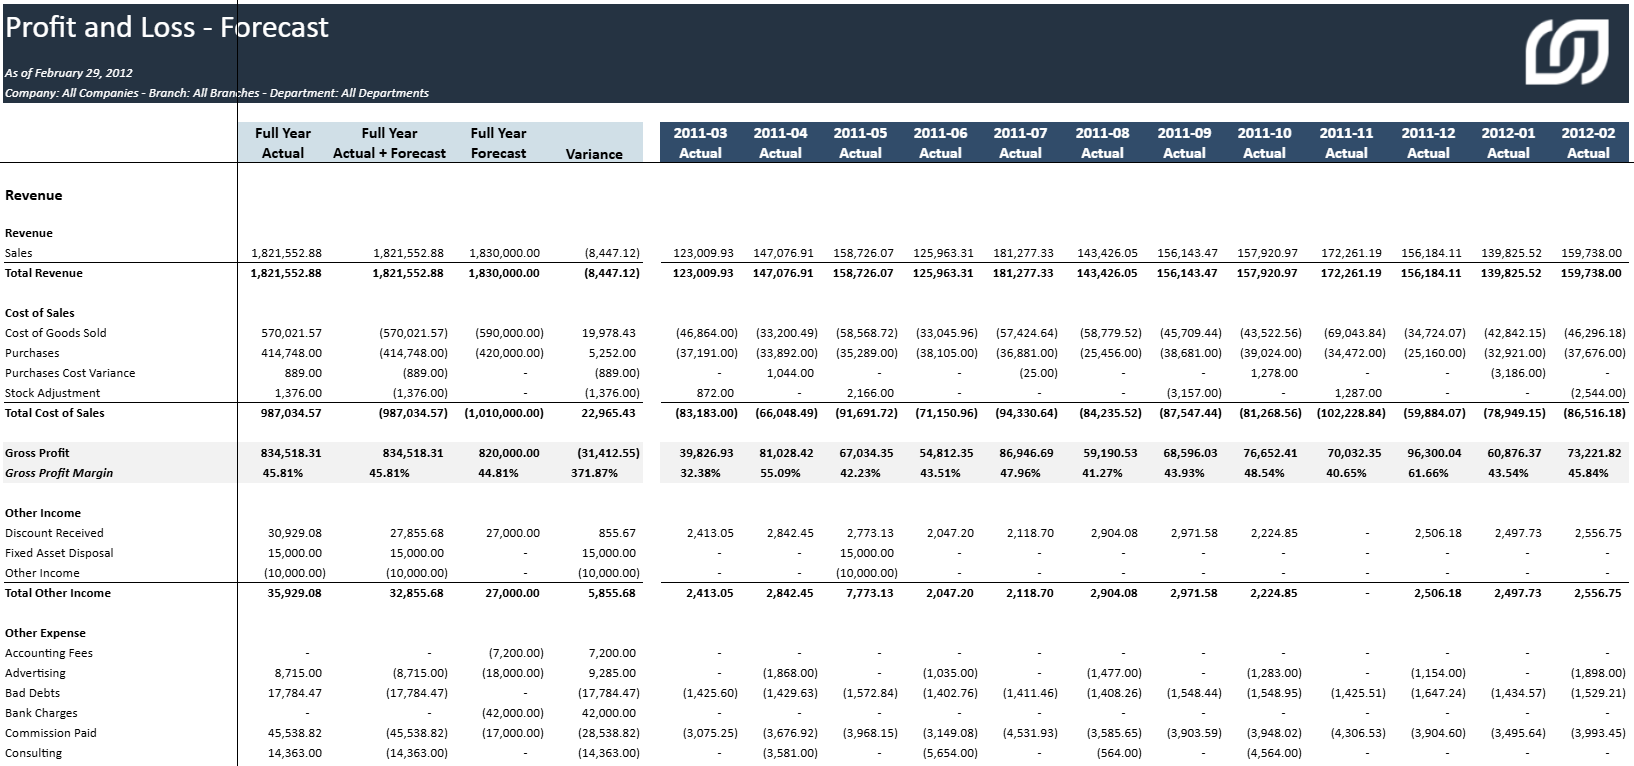Select the Cost of Goods Sold row label
The width and height of the screenshot is (1634, 766).
(56, 333)
